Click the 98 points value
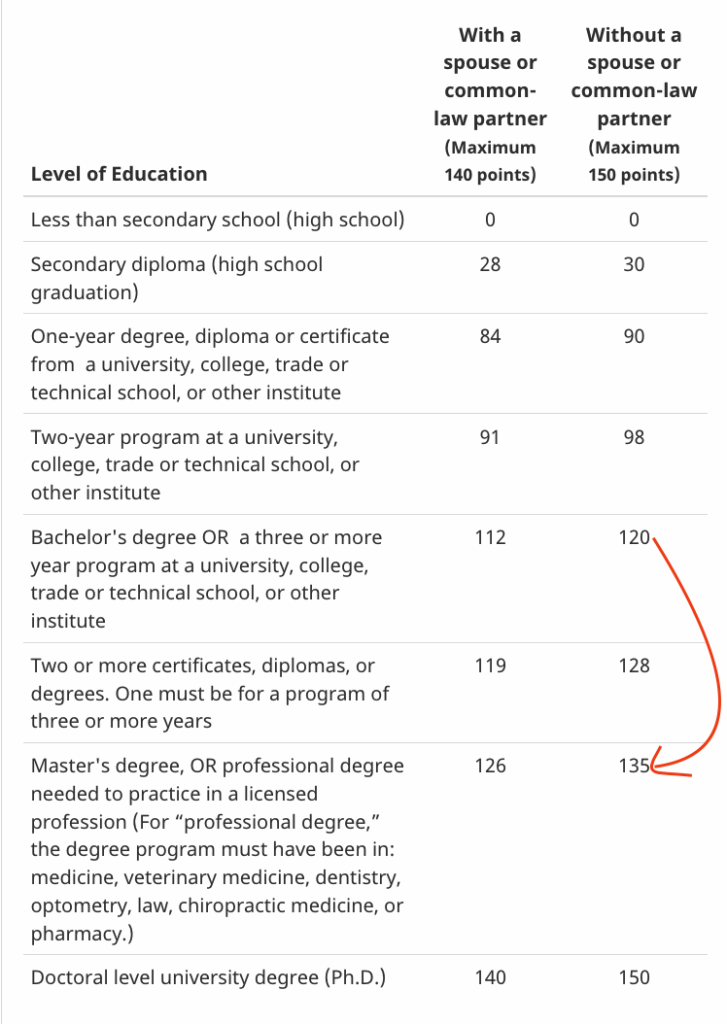 point(634,437)
